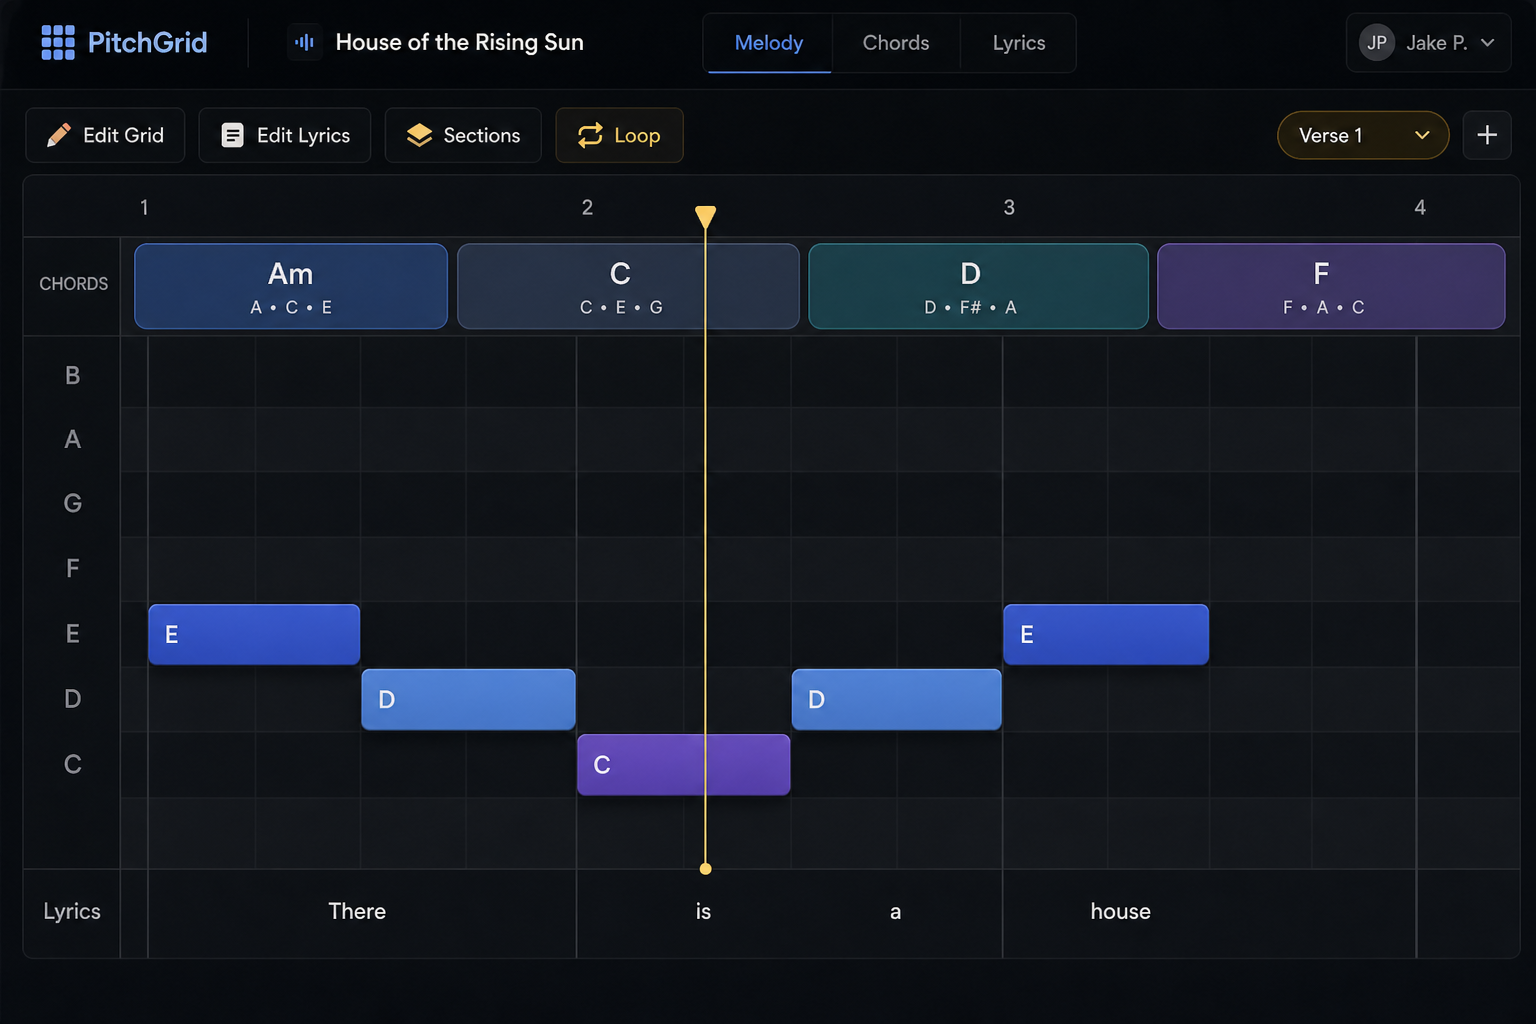Open the Verse 1 section dropdown
Screen dimensions: 1536x1024
1363,135
